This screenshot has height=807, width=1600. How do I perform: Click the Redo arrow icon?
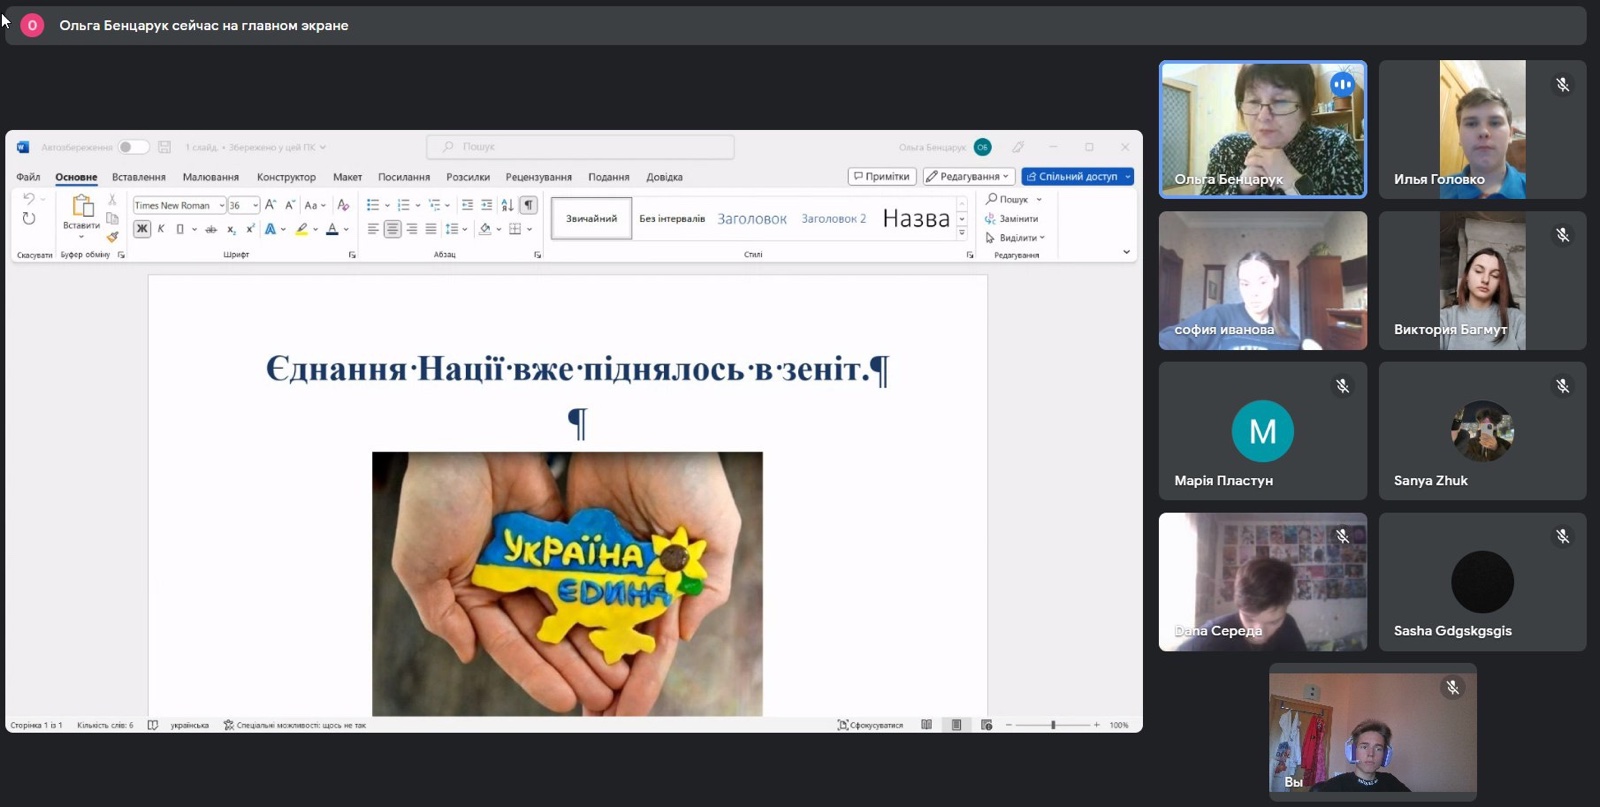29,219
